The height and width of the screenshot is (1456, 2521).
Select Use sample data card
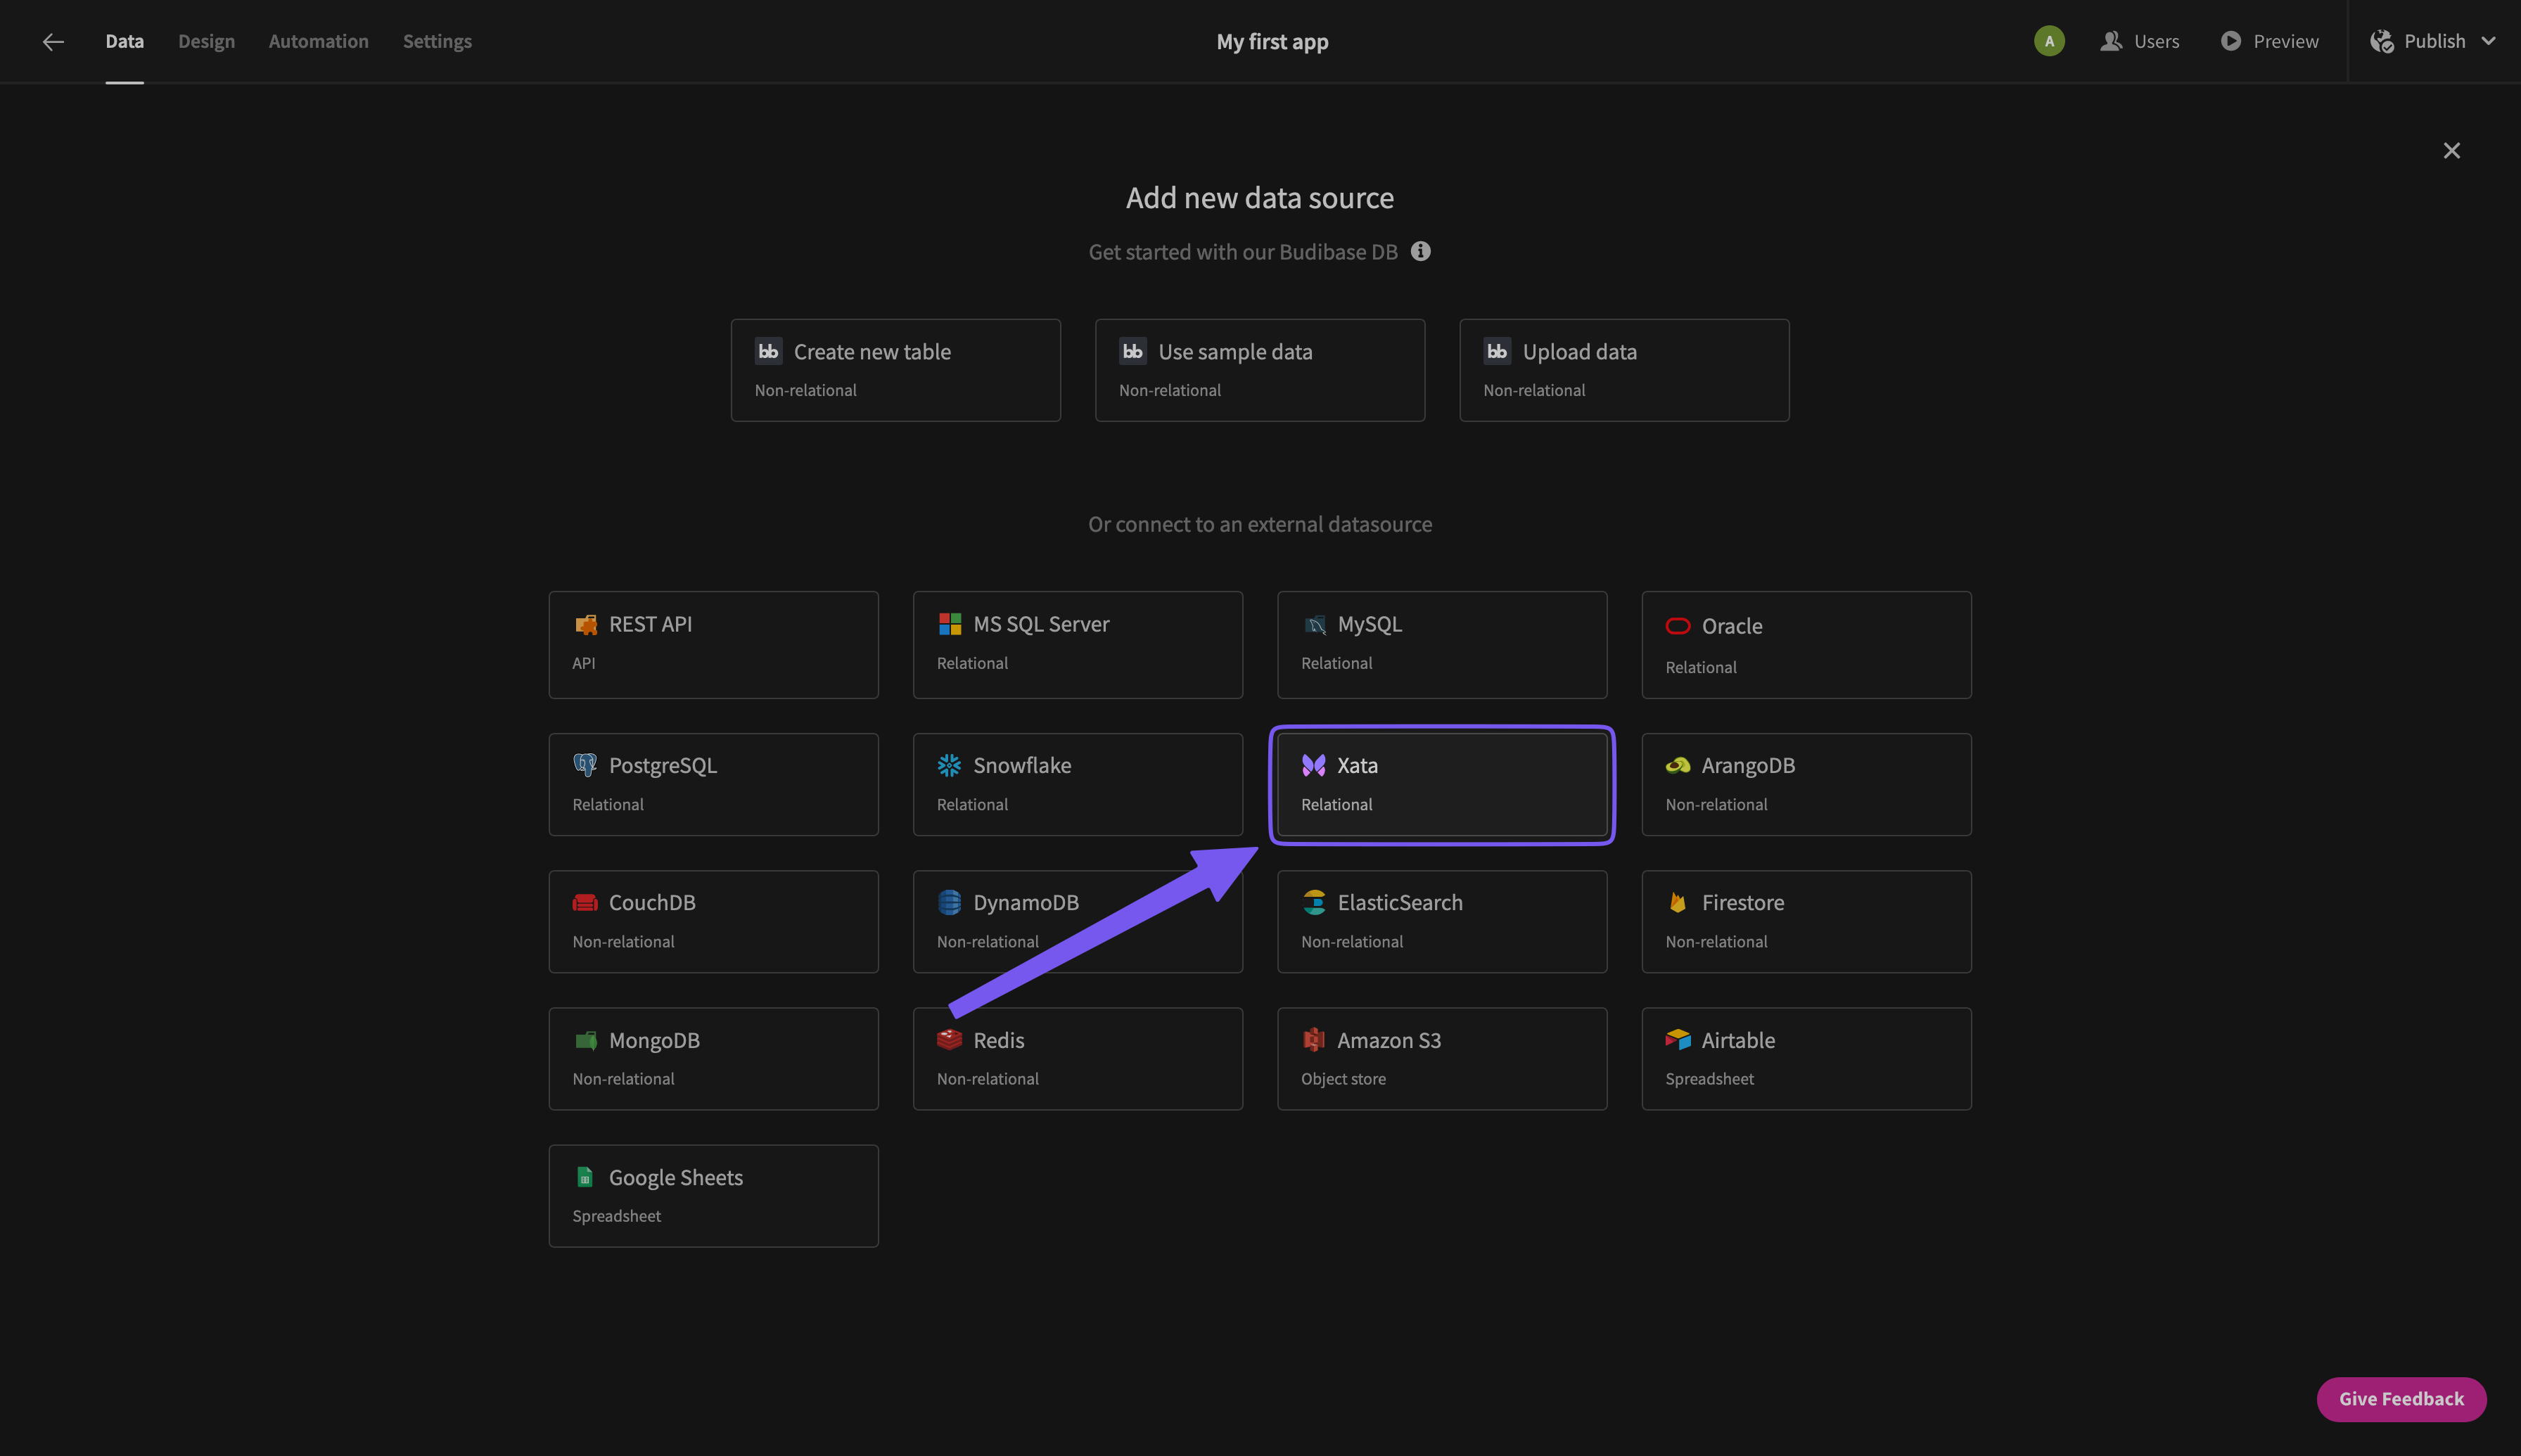1259,370
